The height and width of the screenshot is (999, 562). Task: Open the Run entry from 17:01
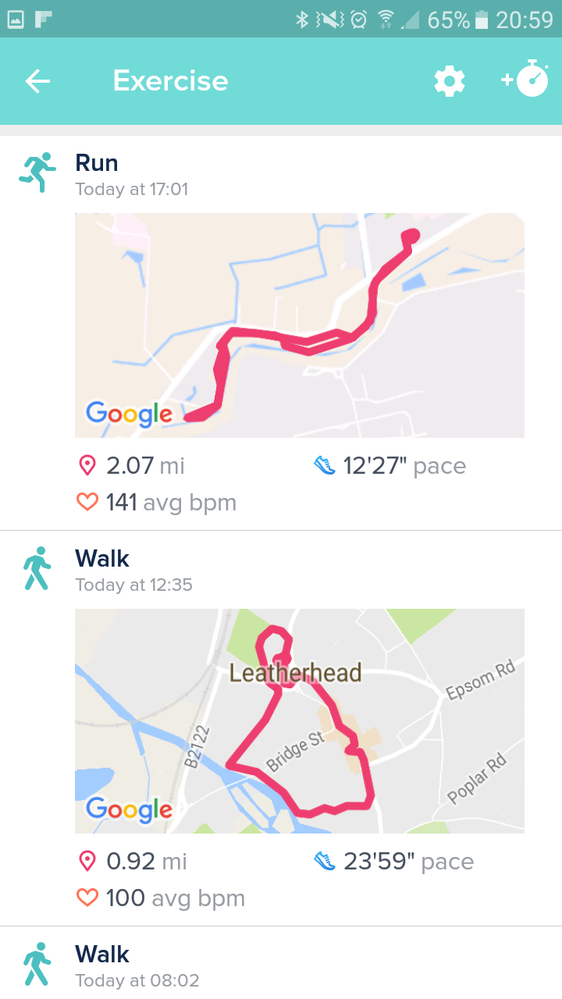[281, 333]
